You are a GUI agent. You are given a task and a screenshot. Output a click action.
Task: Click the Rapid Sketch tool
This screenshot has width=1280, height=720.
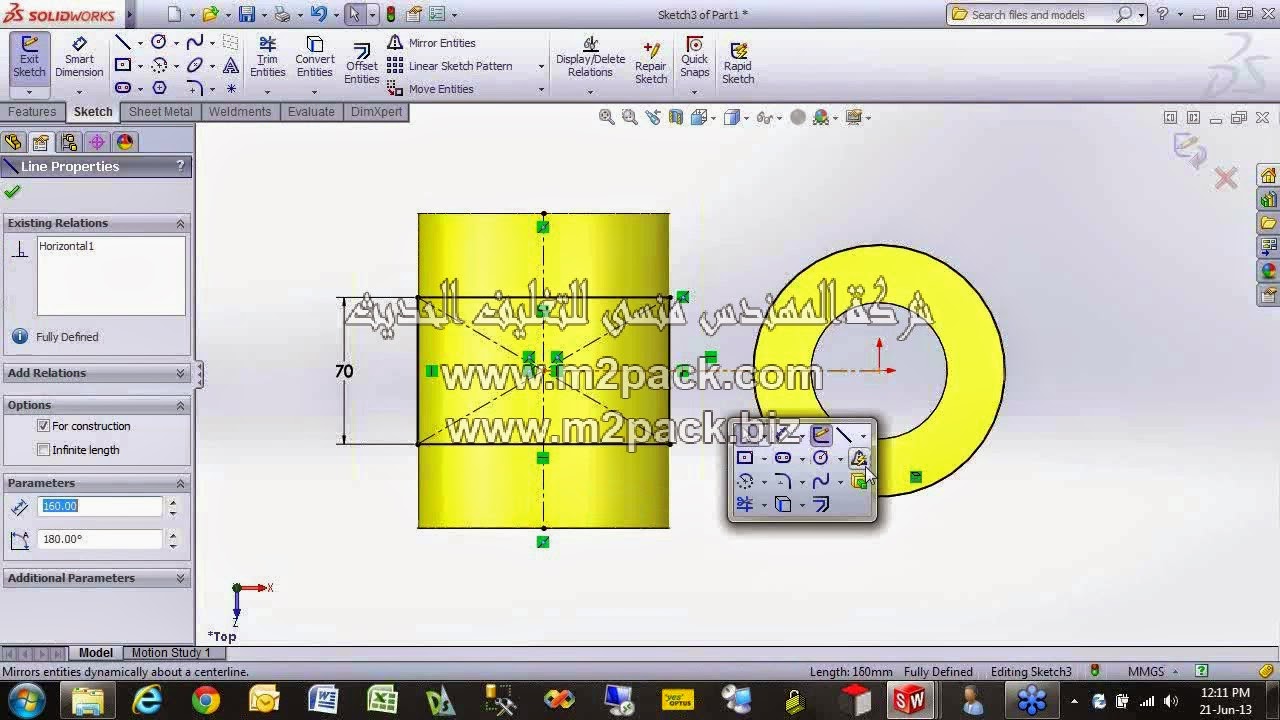(x=738, y=62)
